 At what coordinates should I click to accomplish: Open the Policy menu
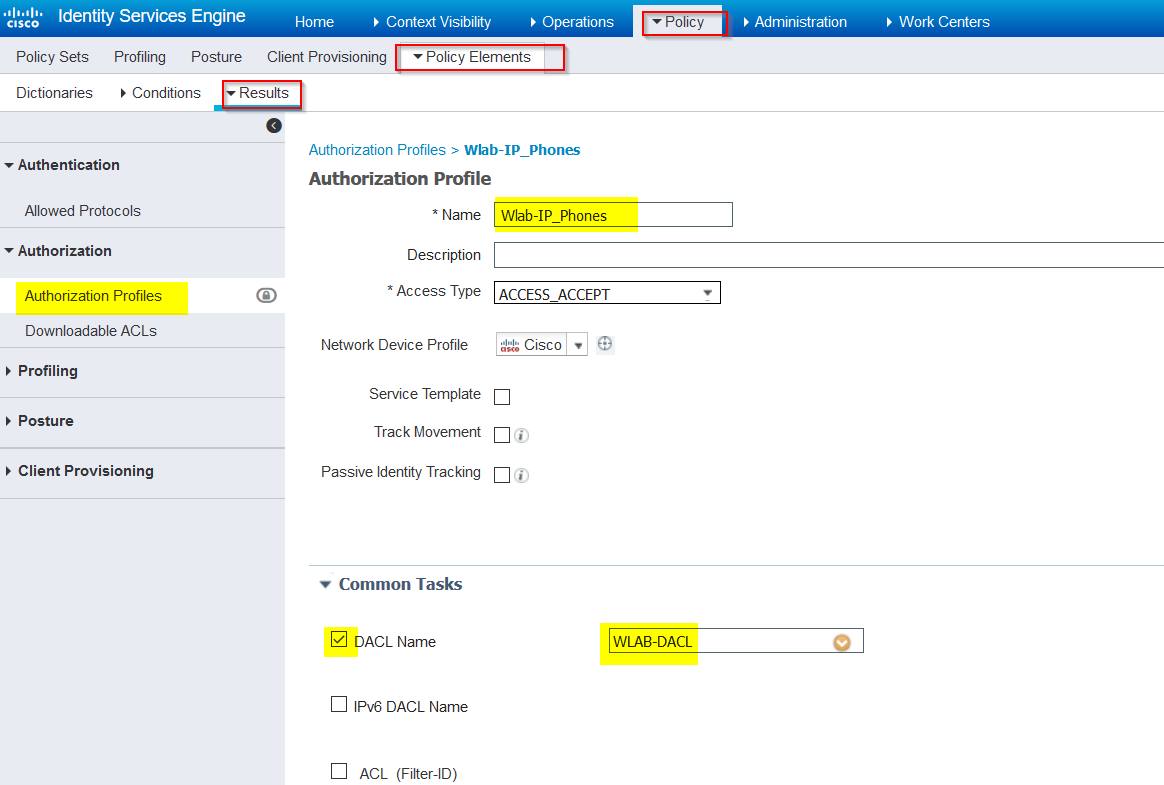678,22
